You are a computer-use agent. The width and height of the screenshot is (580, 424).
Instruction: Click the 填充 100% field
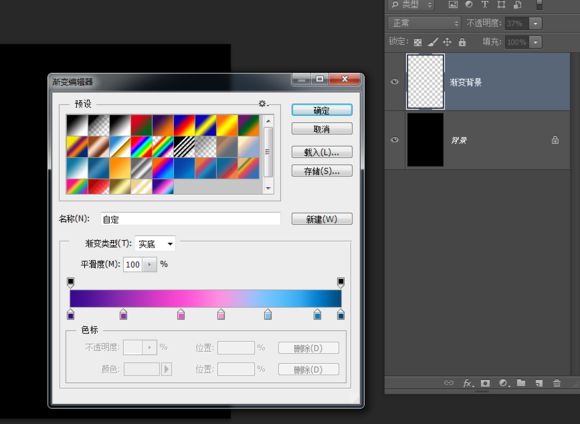point(517,42)
